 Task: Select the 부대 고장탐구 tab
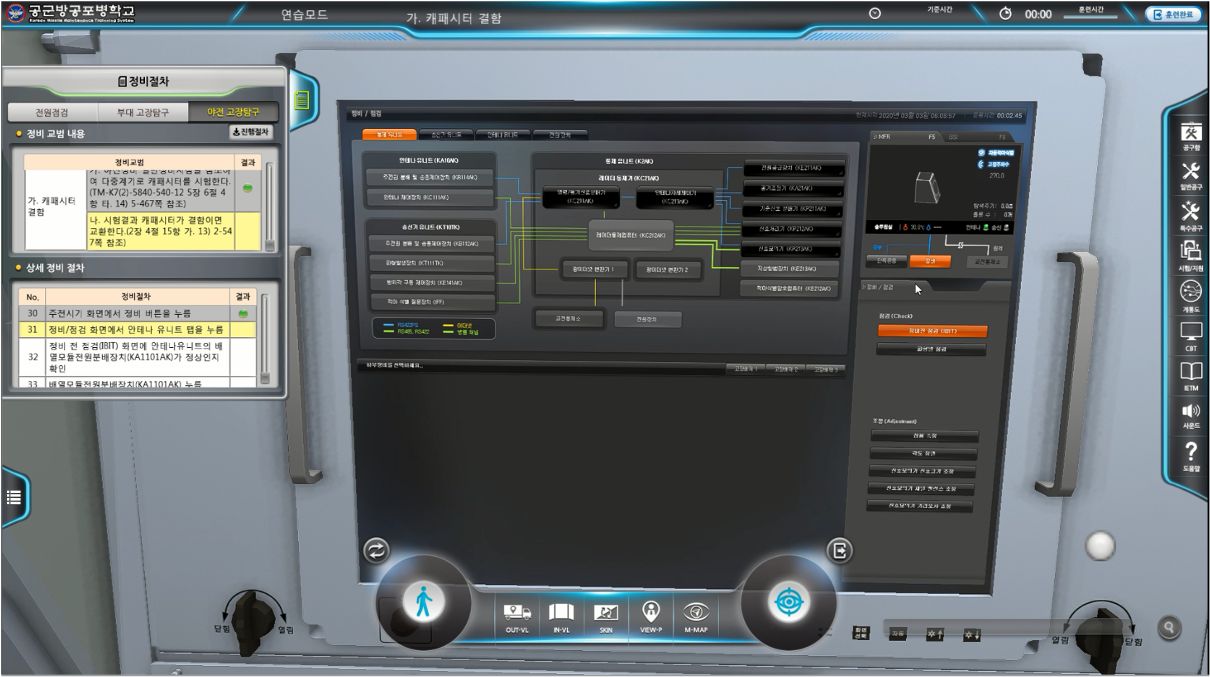143,112
